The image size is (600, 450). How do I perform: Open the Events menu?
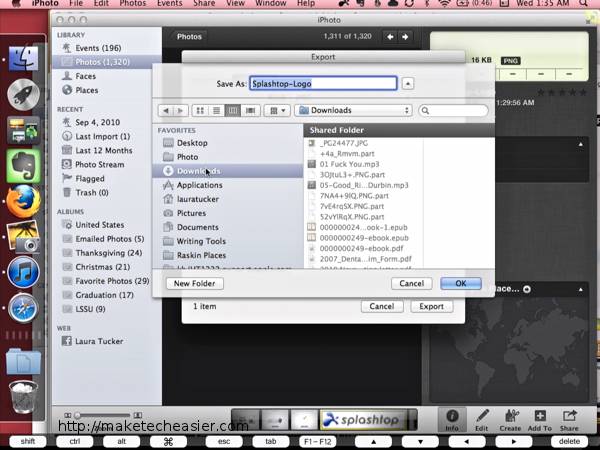(x=170, y=3)
